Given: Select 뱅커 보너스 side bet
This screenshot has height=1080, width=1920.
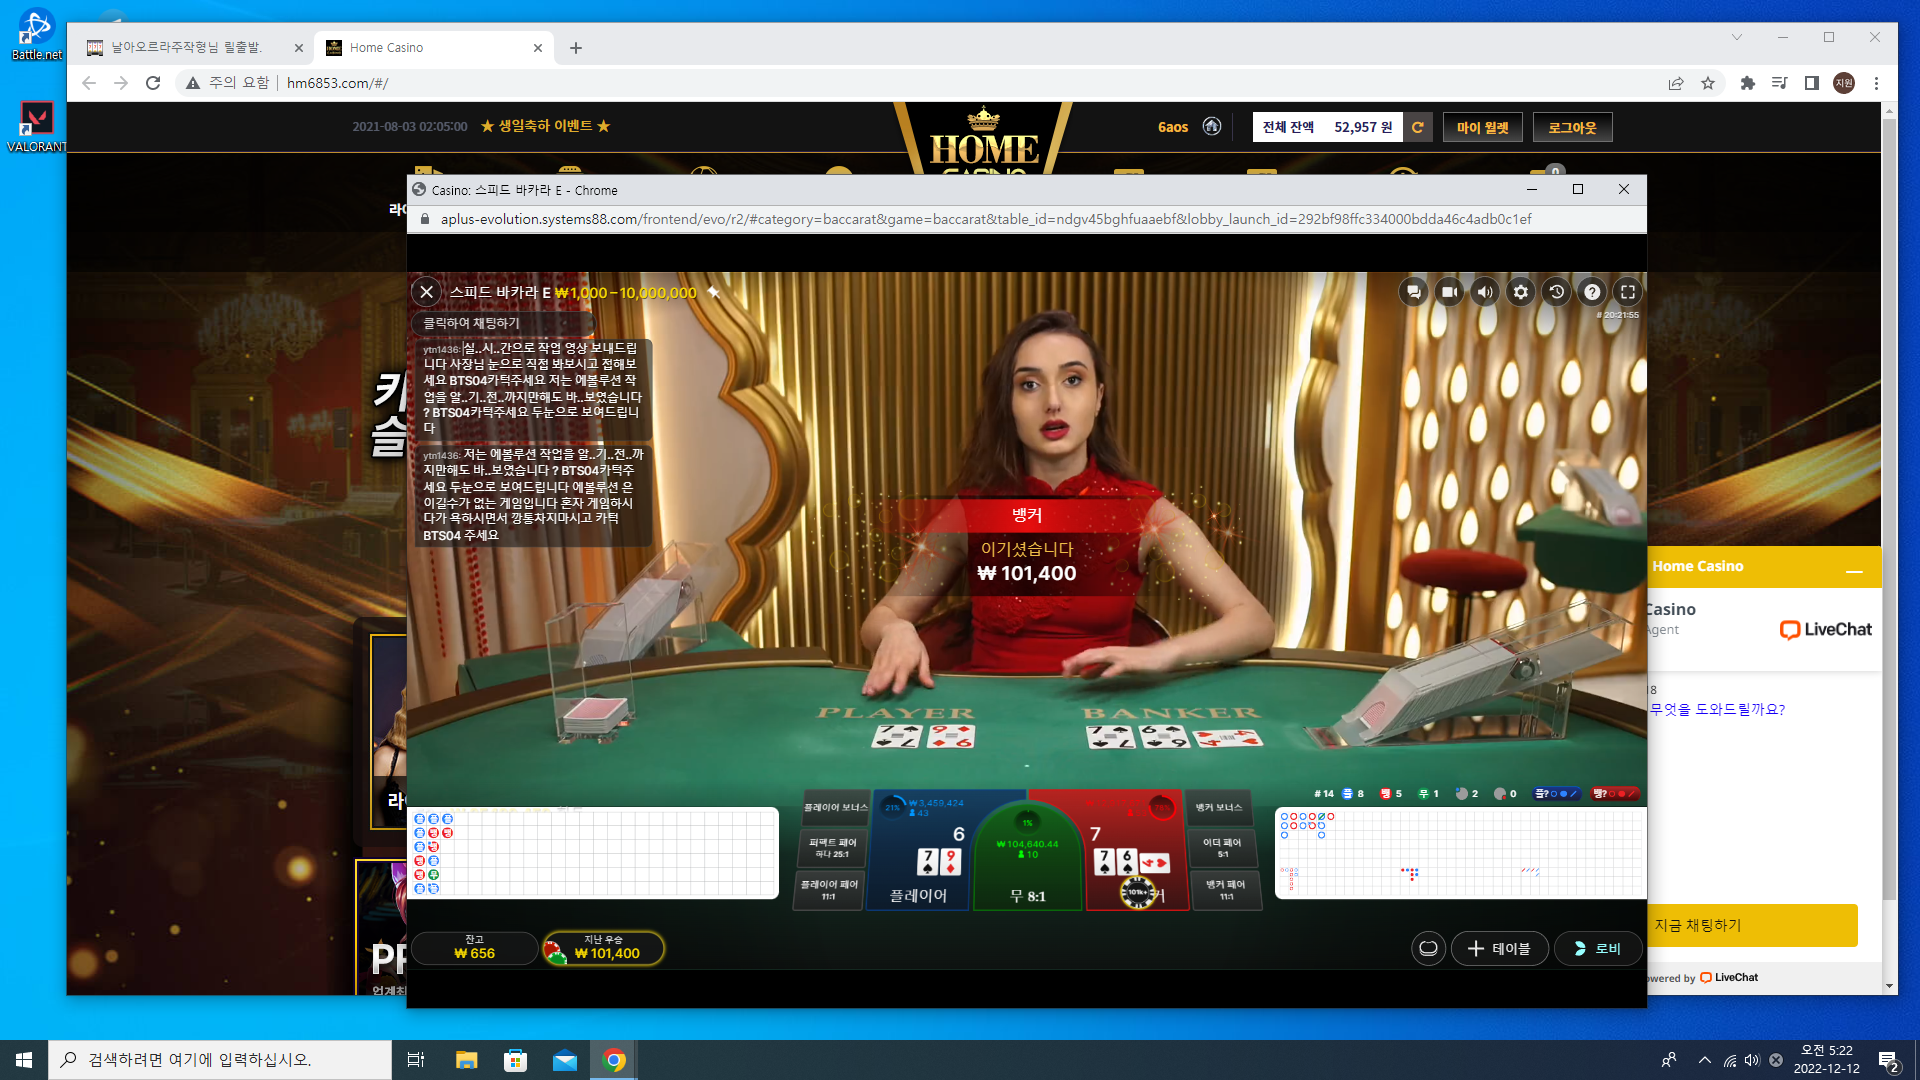Looking at the screenshot, I should [1219, 808].
